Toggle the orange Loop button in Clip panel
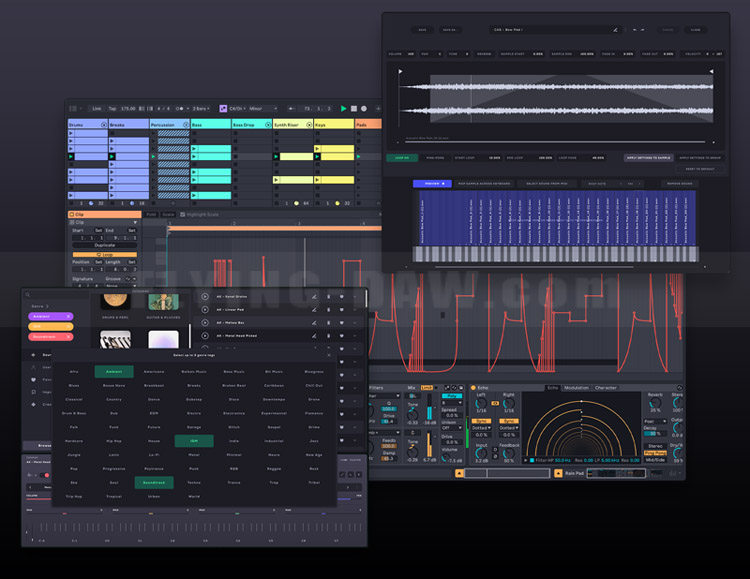Image resolution: width=750 pixels, height=579 pixels. 105,255
